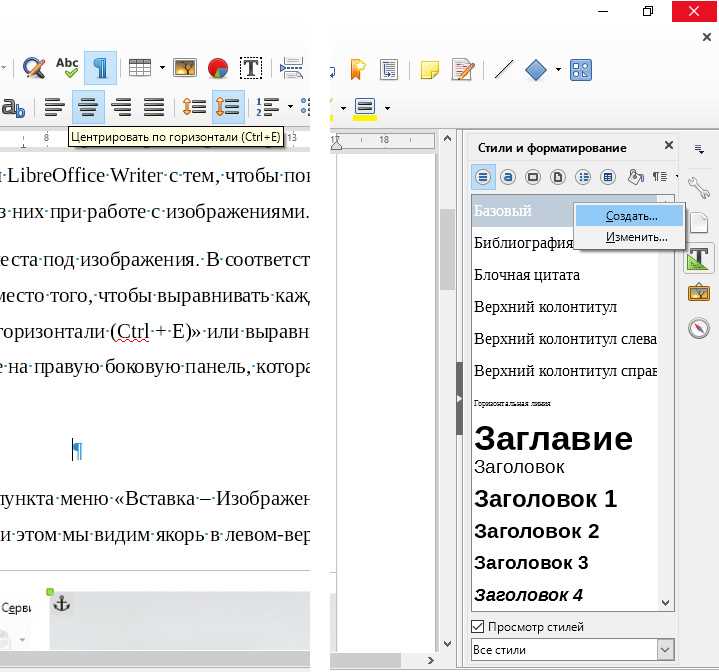Open the numbered list dropdown arrow

(290, 107)
